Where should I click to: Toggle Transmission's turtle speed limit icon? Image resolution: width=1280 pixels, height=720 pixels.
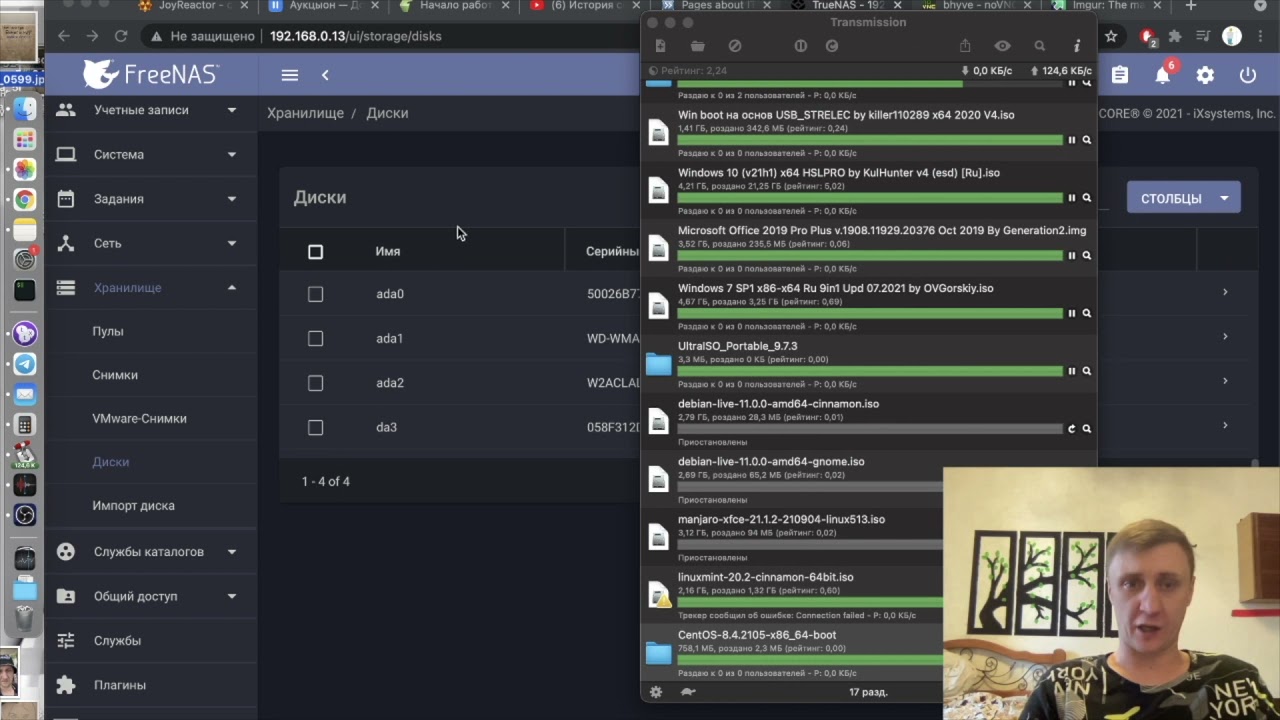(x=688, y=691)
